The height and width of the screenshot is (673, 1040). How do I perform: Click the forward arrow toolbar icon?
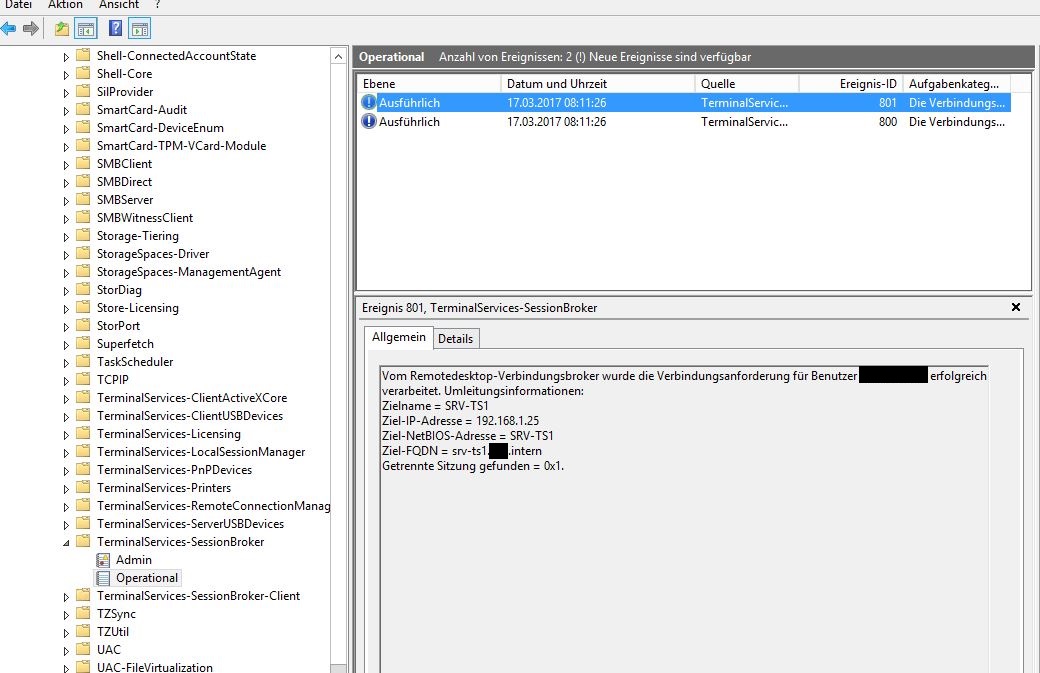tap(31, 29)
